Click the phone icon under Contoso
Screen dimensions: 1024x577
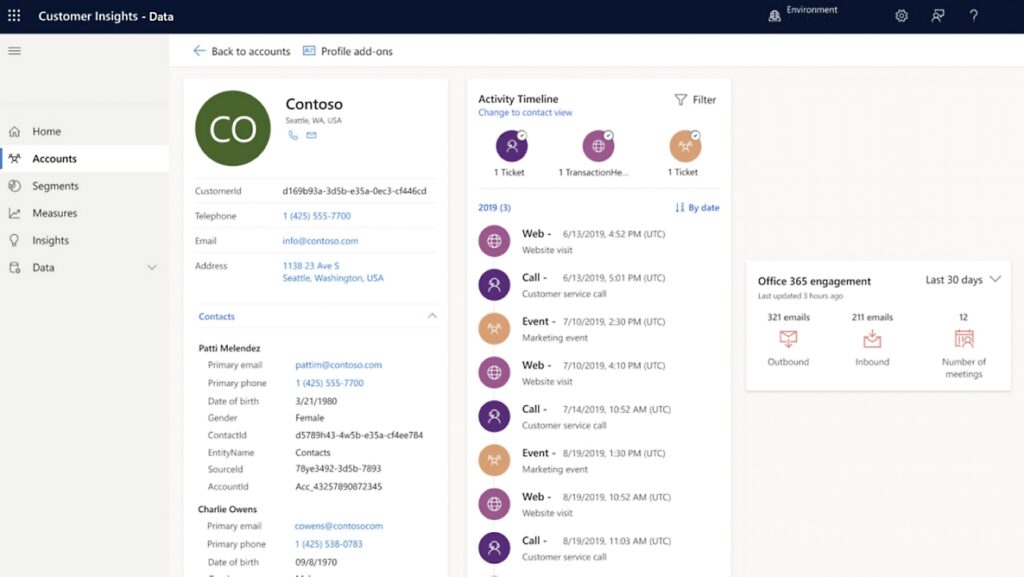[293, 135]
